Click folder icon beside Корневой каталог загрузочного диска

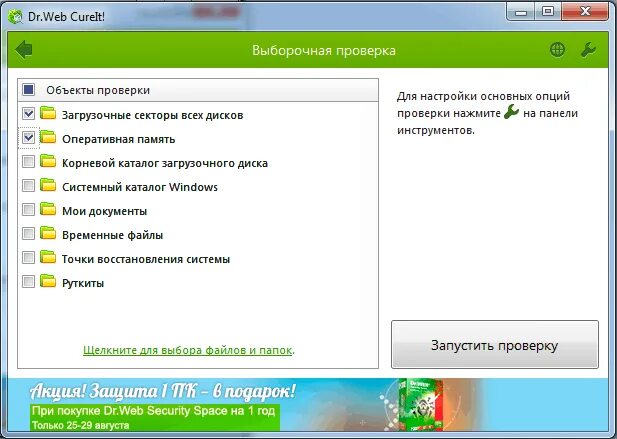(x=48, y=161)
